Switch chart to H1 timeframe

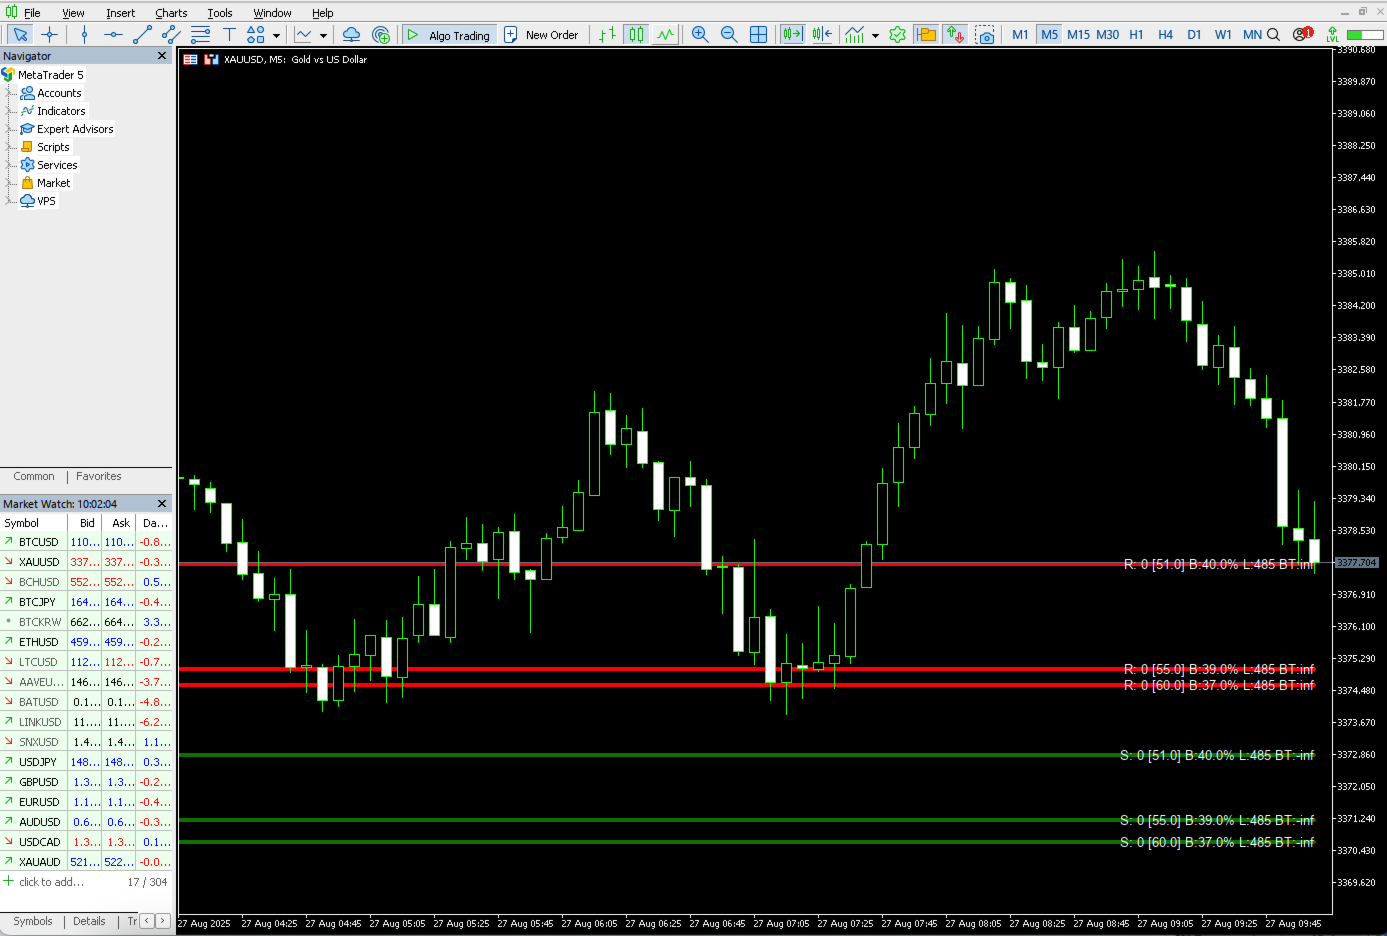[x=1136, y=35]
